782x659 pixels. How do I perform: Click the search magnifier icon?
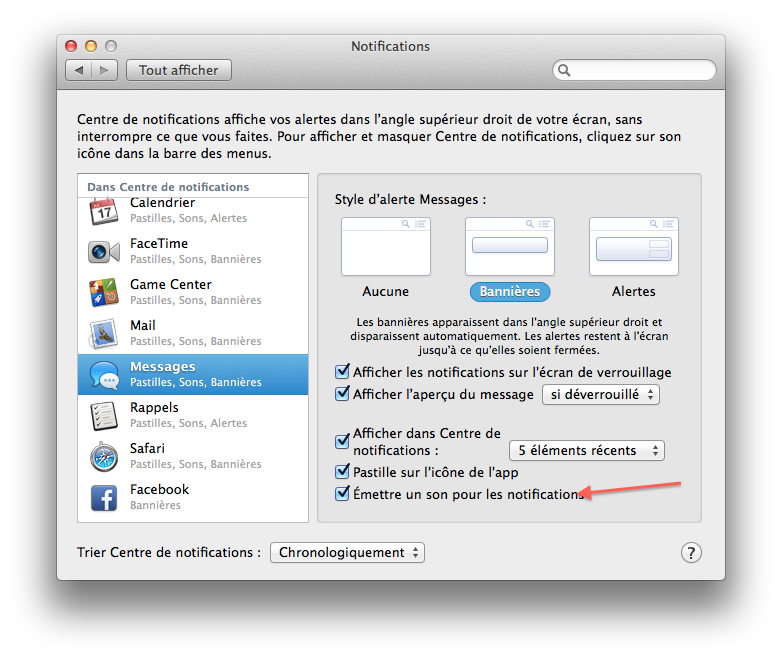click(564, 70)
